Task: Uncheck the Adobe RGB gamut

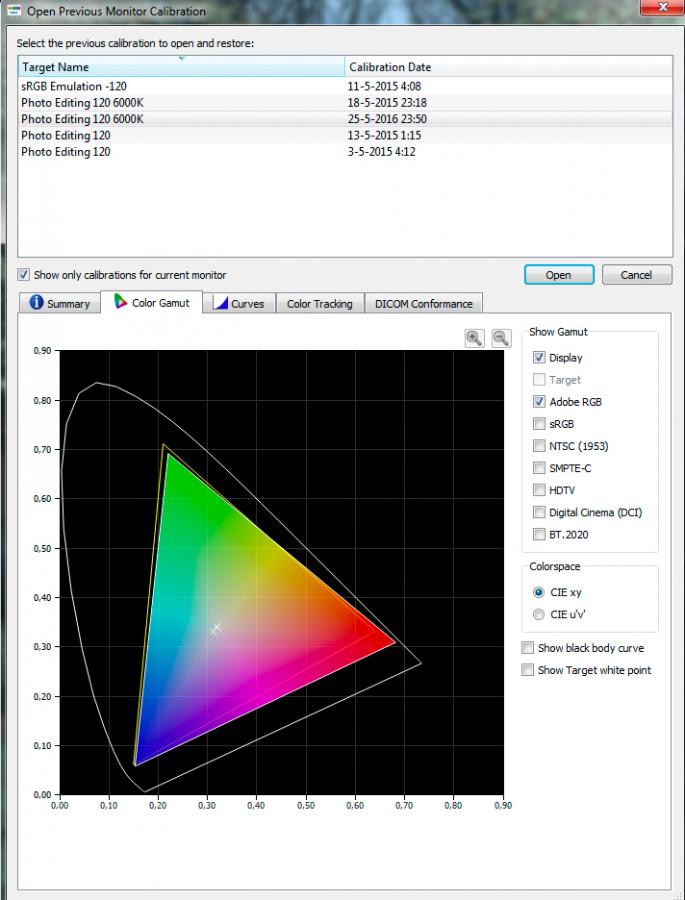Action: click(539, 402)
